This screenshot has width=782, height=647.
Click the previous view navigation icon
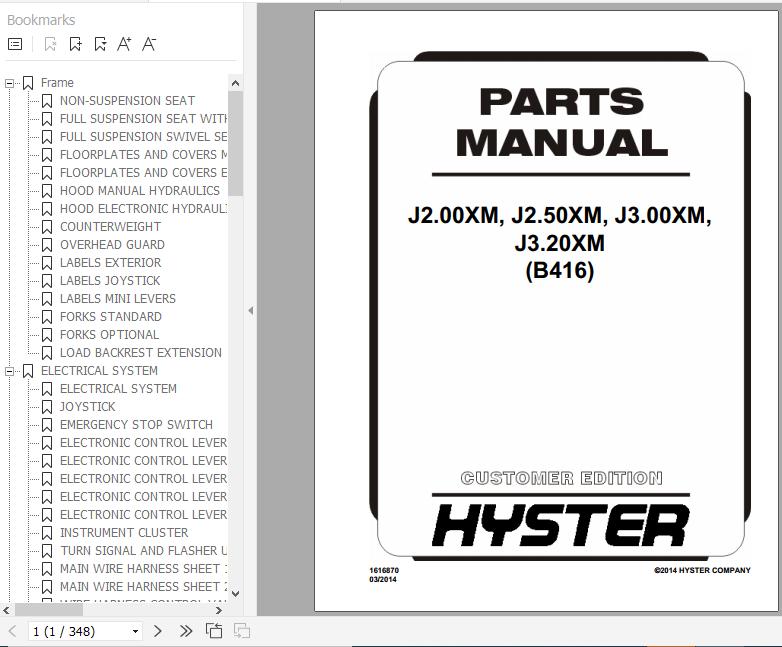coord(214,631)
